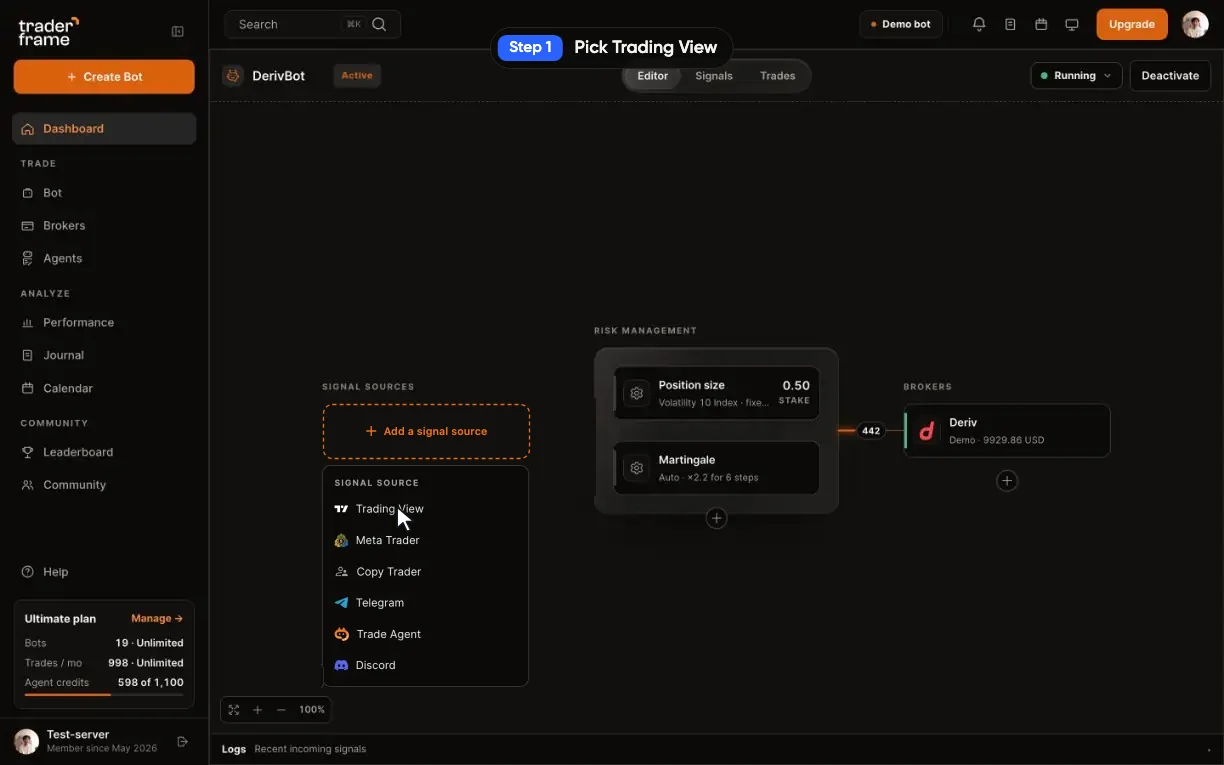The image size is (1224, 765).
Task: Open the document icon in top bar
Action: coord(1010,24)
